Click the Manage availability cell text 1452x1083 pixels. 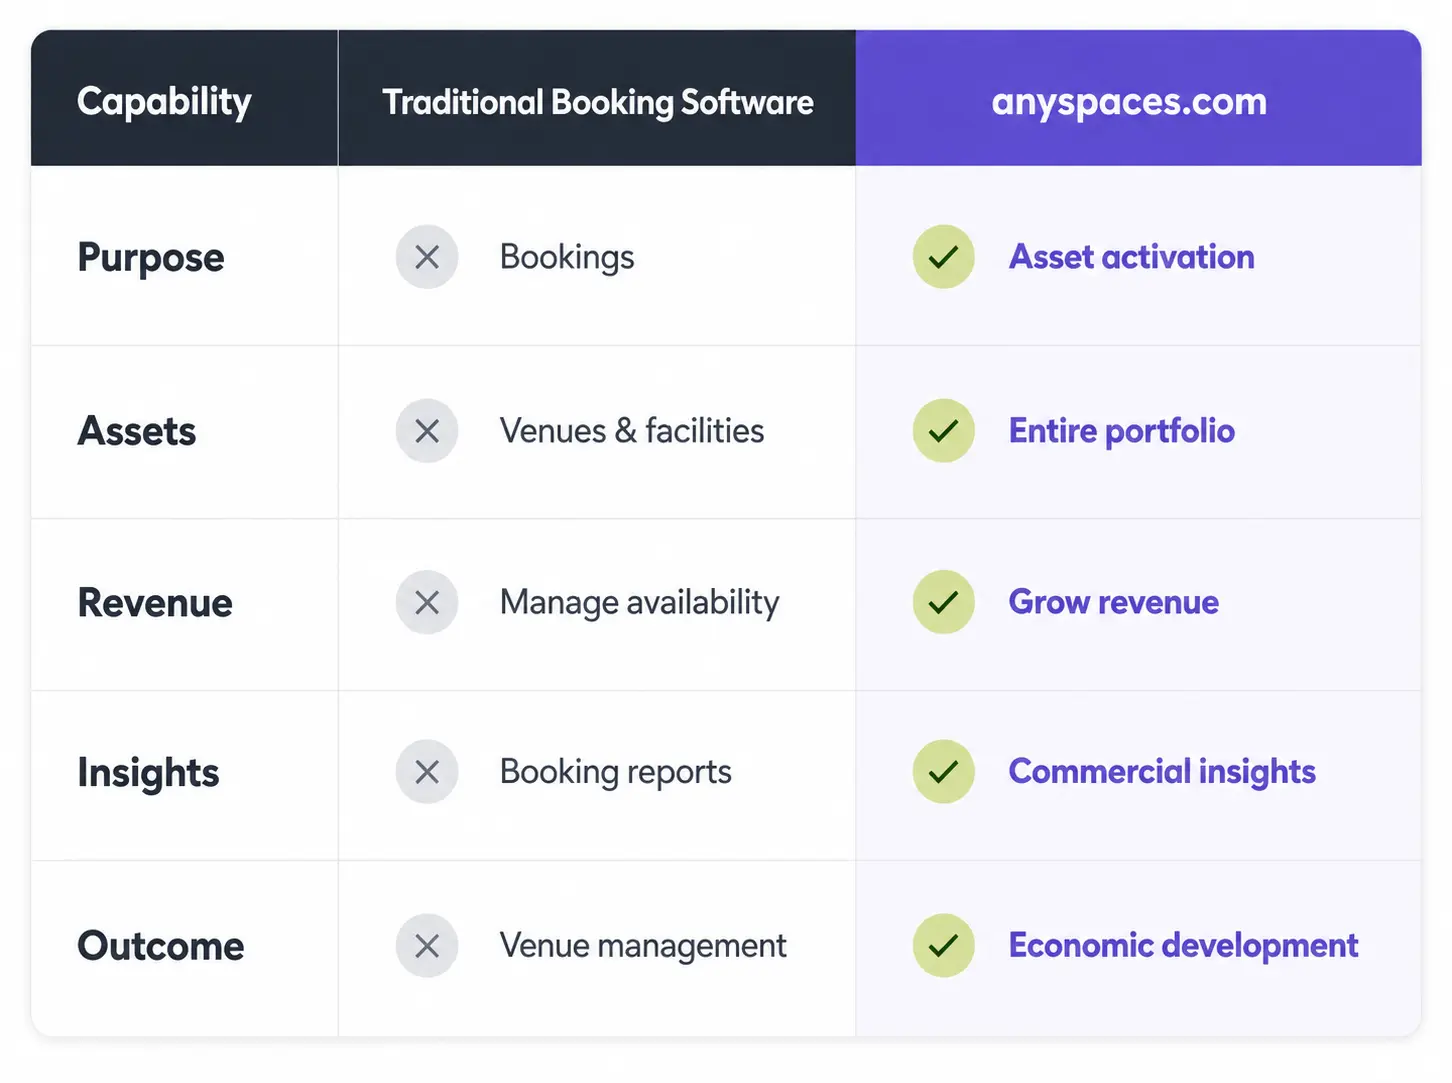639,603
